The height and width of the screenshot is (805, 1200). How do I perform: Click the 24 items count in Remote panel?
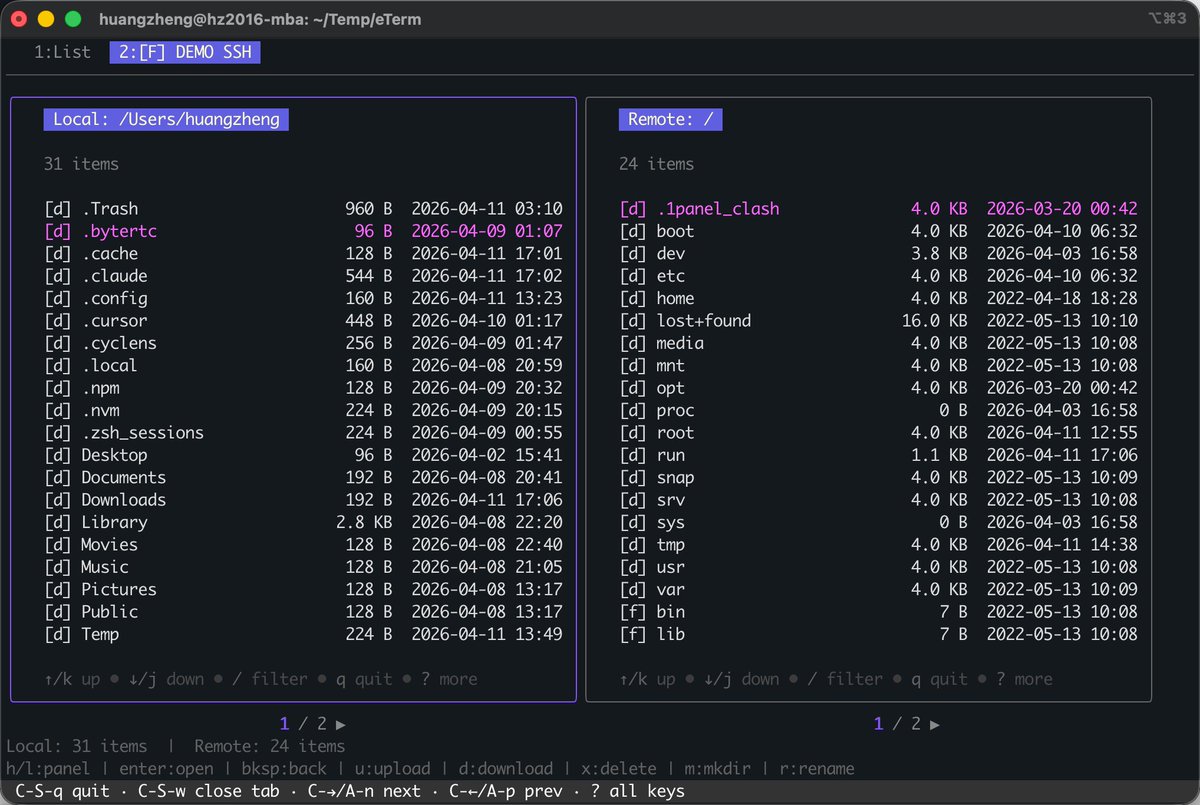656,164
